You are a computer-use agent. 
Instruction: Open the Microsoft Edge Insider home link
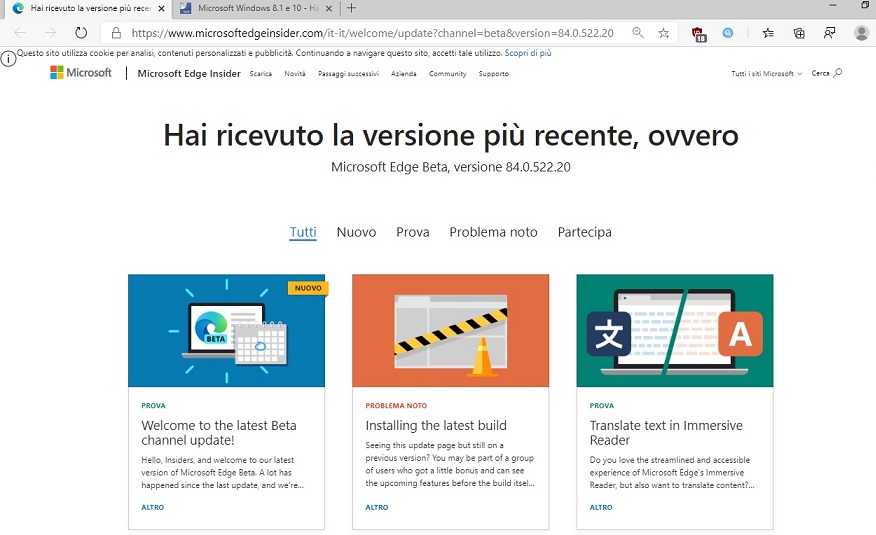[x=189, y=74]
